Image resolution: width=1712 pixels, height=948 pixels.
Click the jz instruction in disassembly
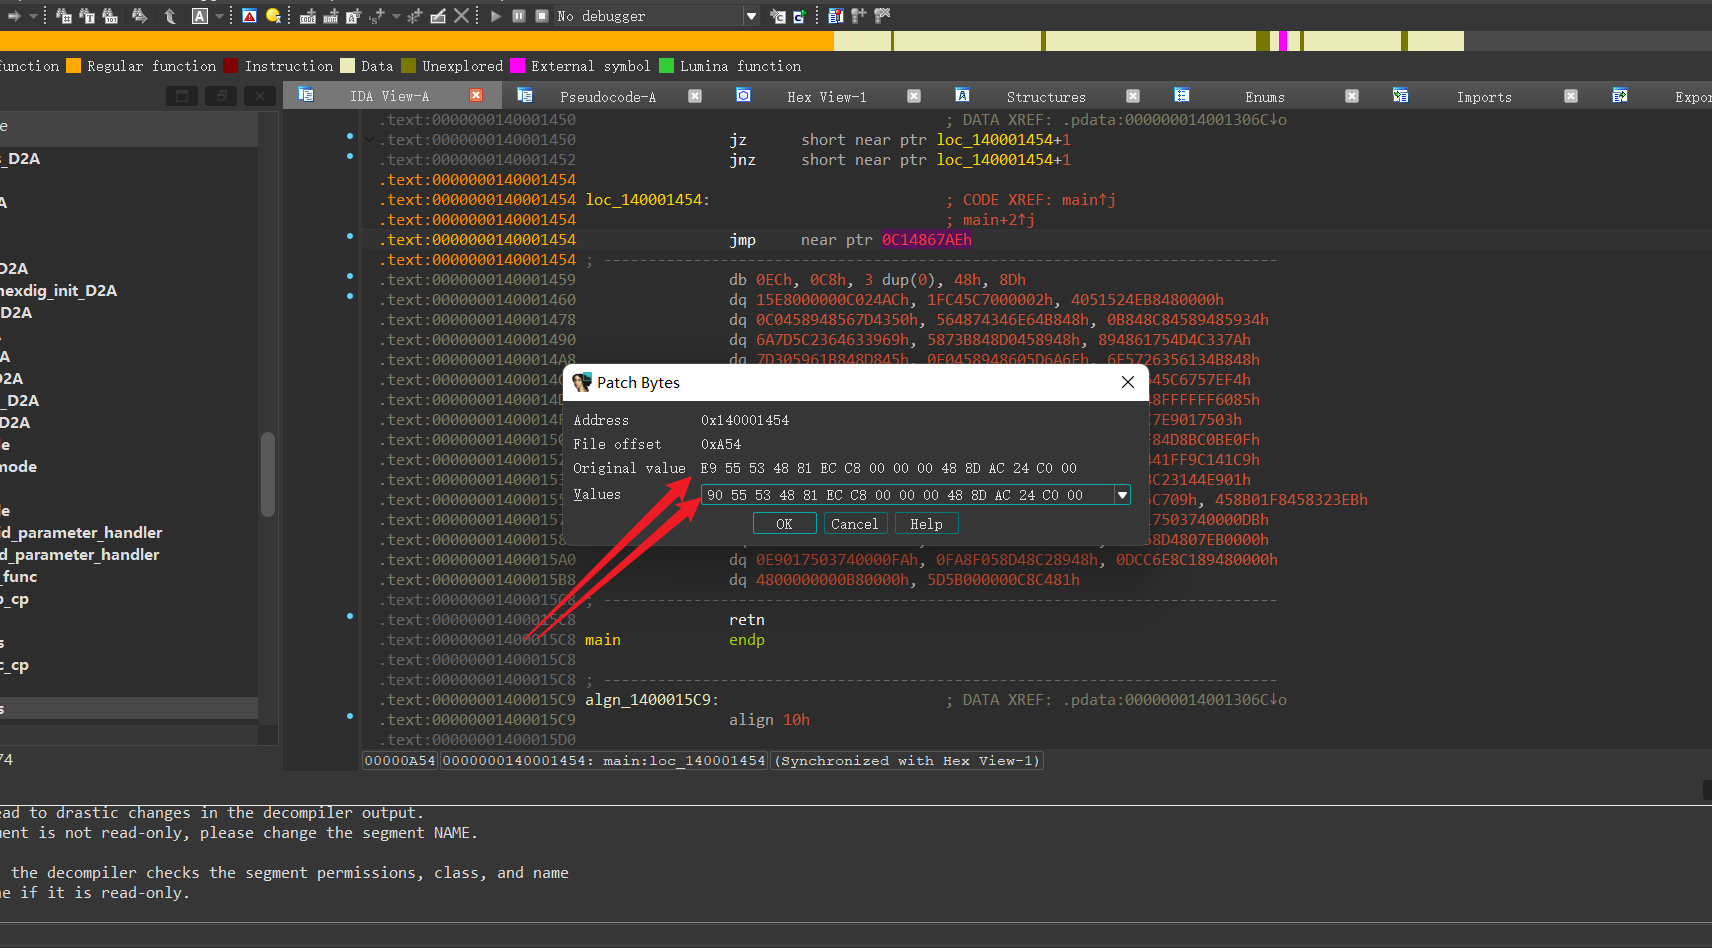(x=738, y=140)
